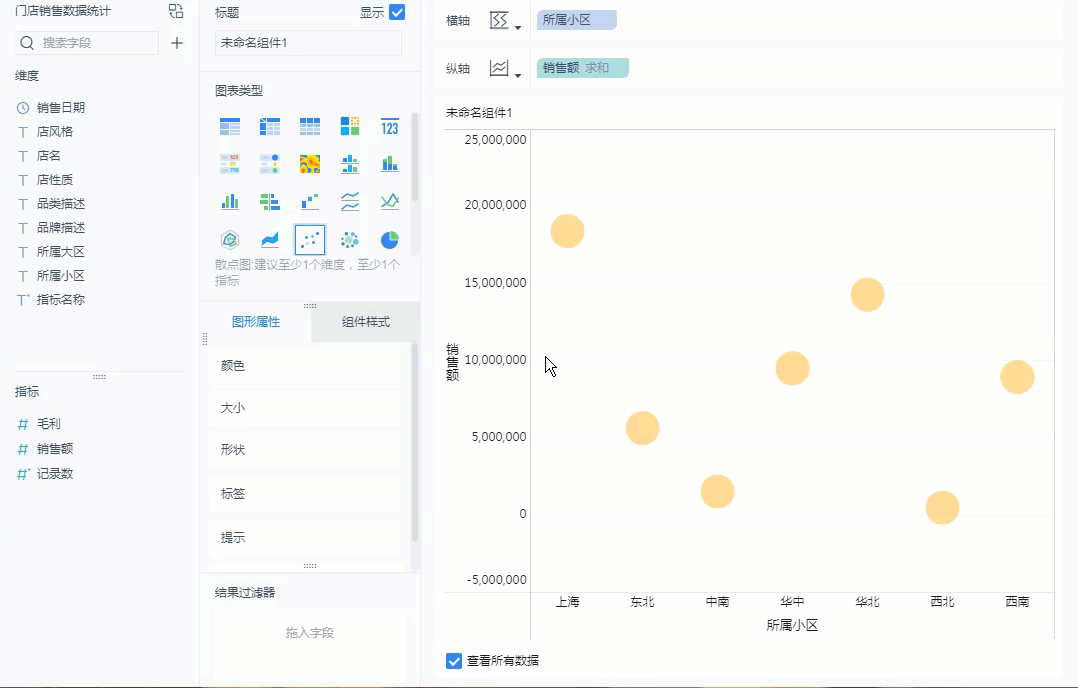Select the dot table chart icon
The width and height of the screenshot is (1078, 688).
point(270,164)
